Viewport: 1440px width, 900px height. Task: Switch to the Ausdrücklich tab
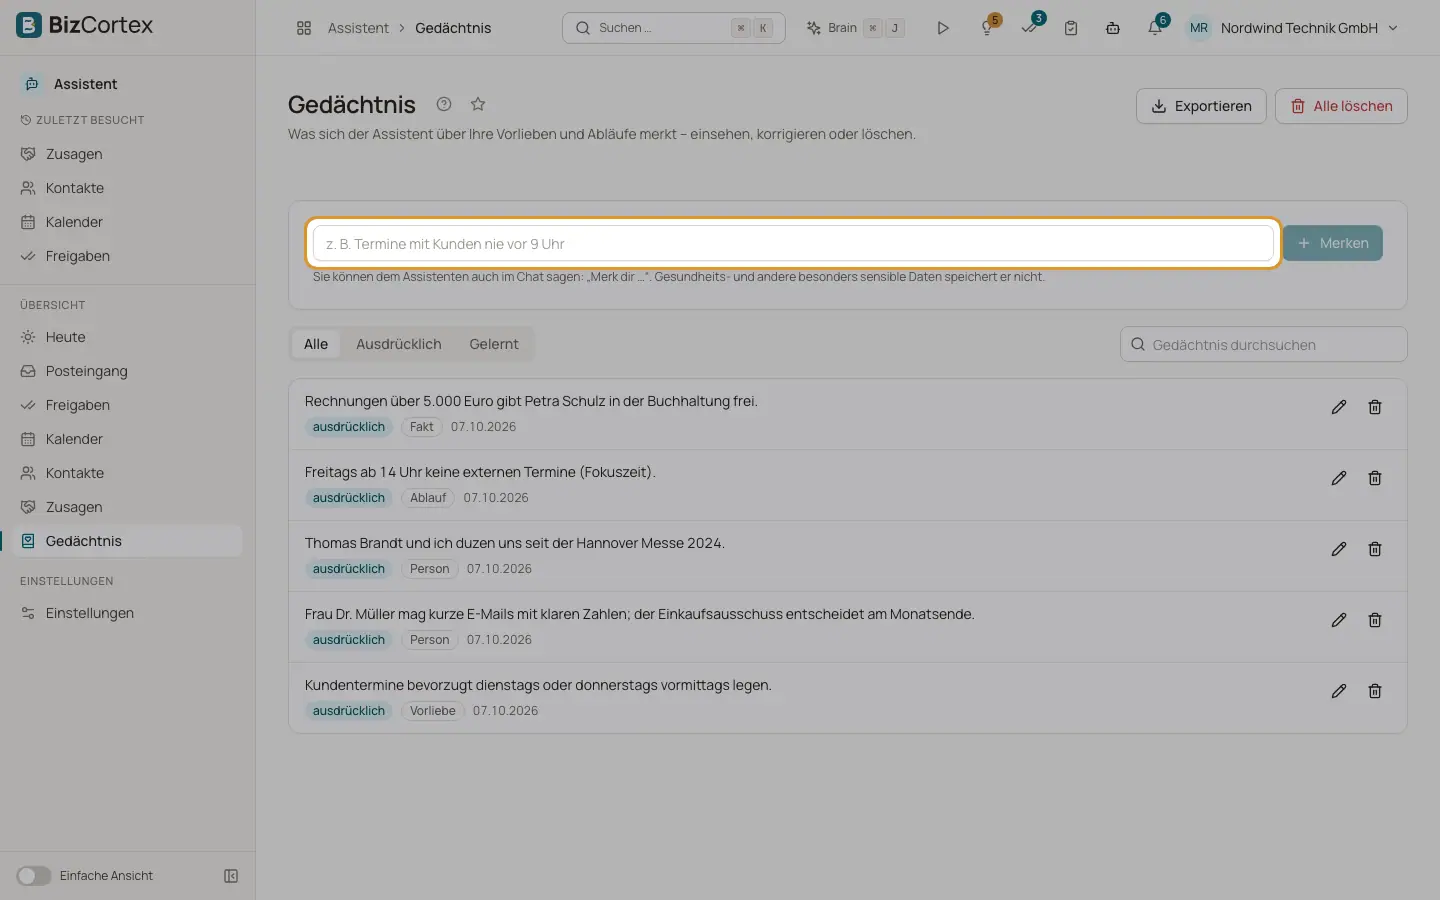pos(398,344)
